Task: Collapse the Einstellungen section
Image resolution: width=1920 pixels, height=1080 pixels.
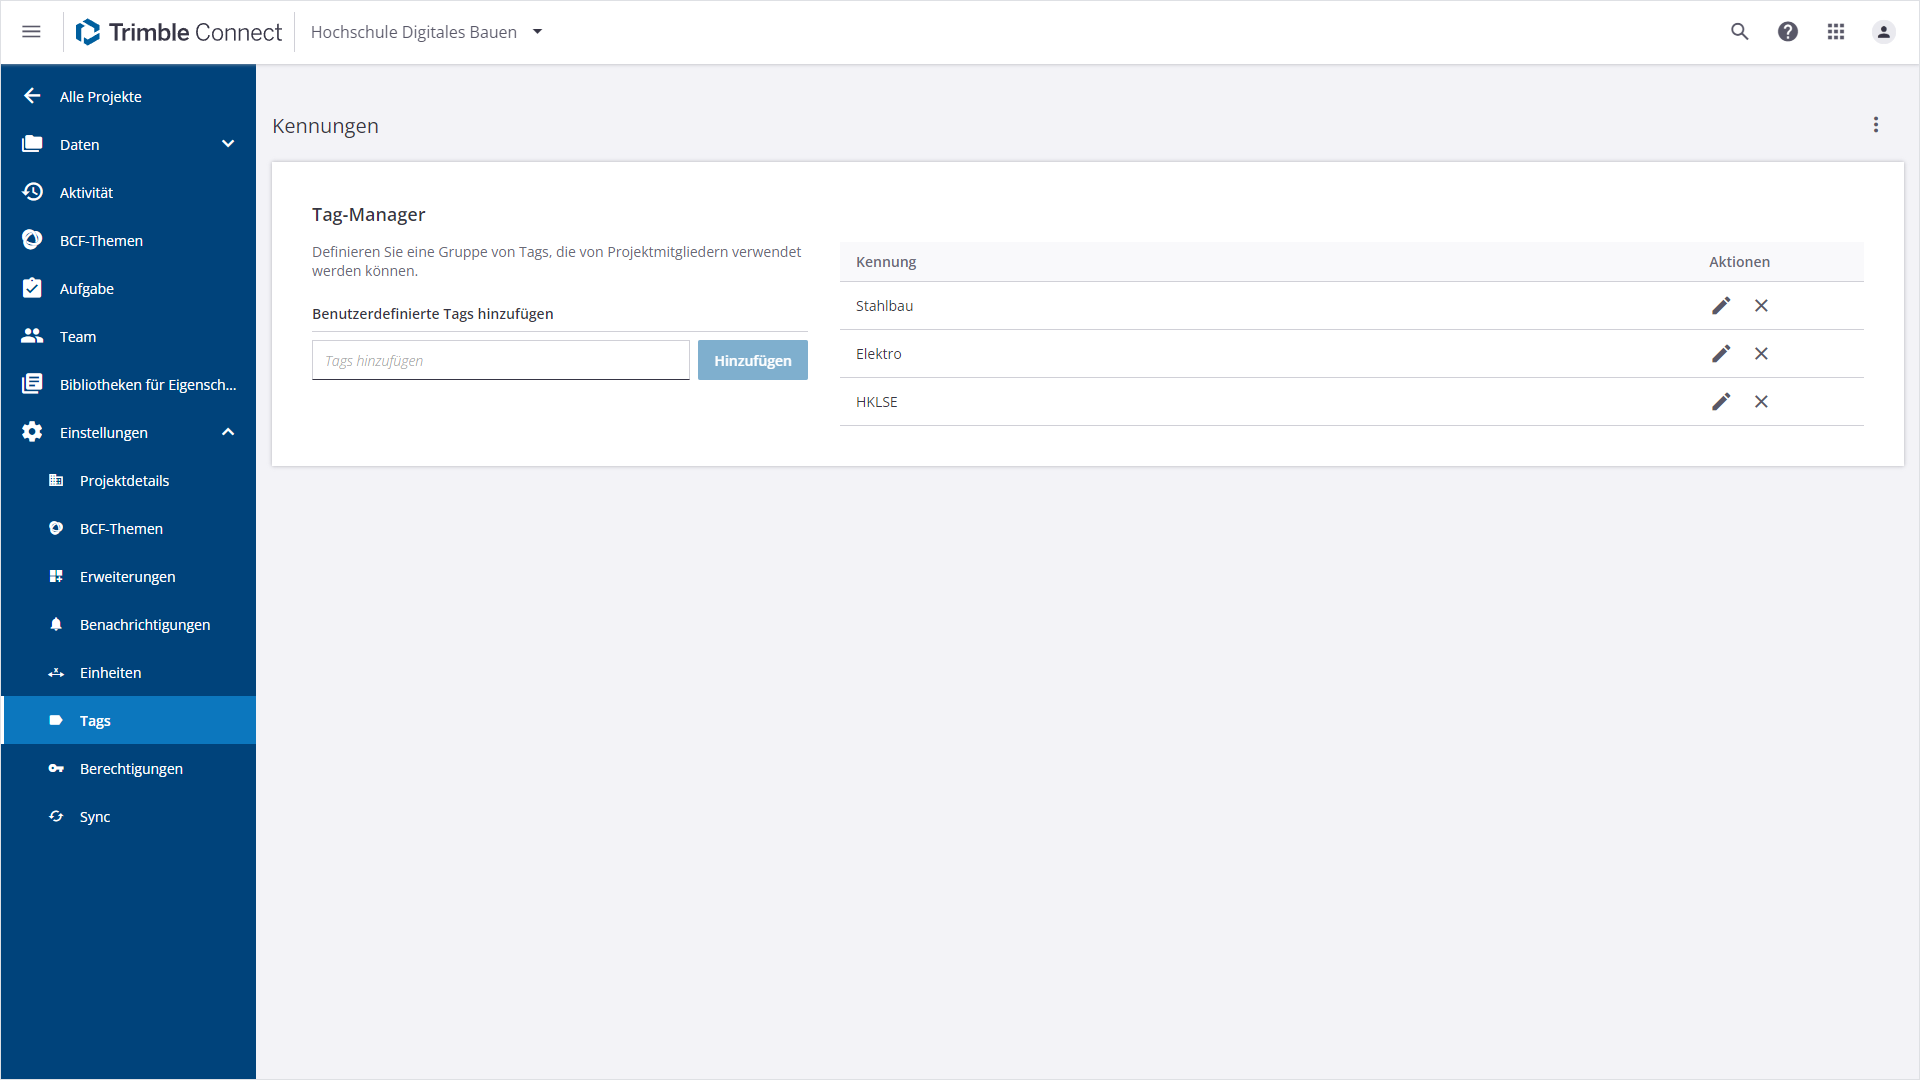Action: pyautogui.click(x=228, y=432)
